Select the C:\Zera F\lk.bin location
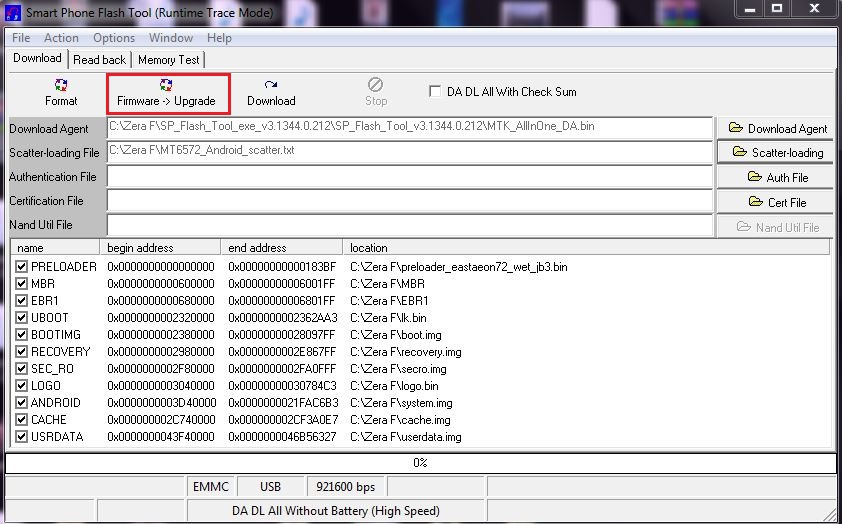The image size is (842, 524). click(388, 318)
